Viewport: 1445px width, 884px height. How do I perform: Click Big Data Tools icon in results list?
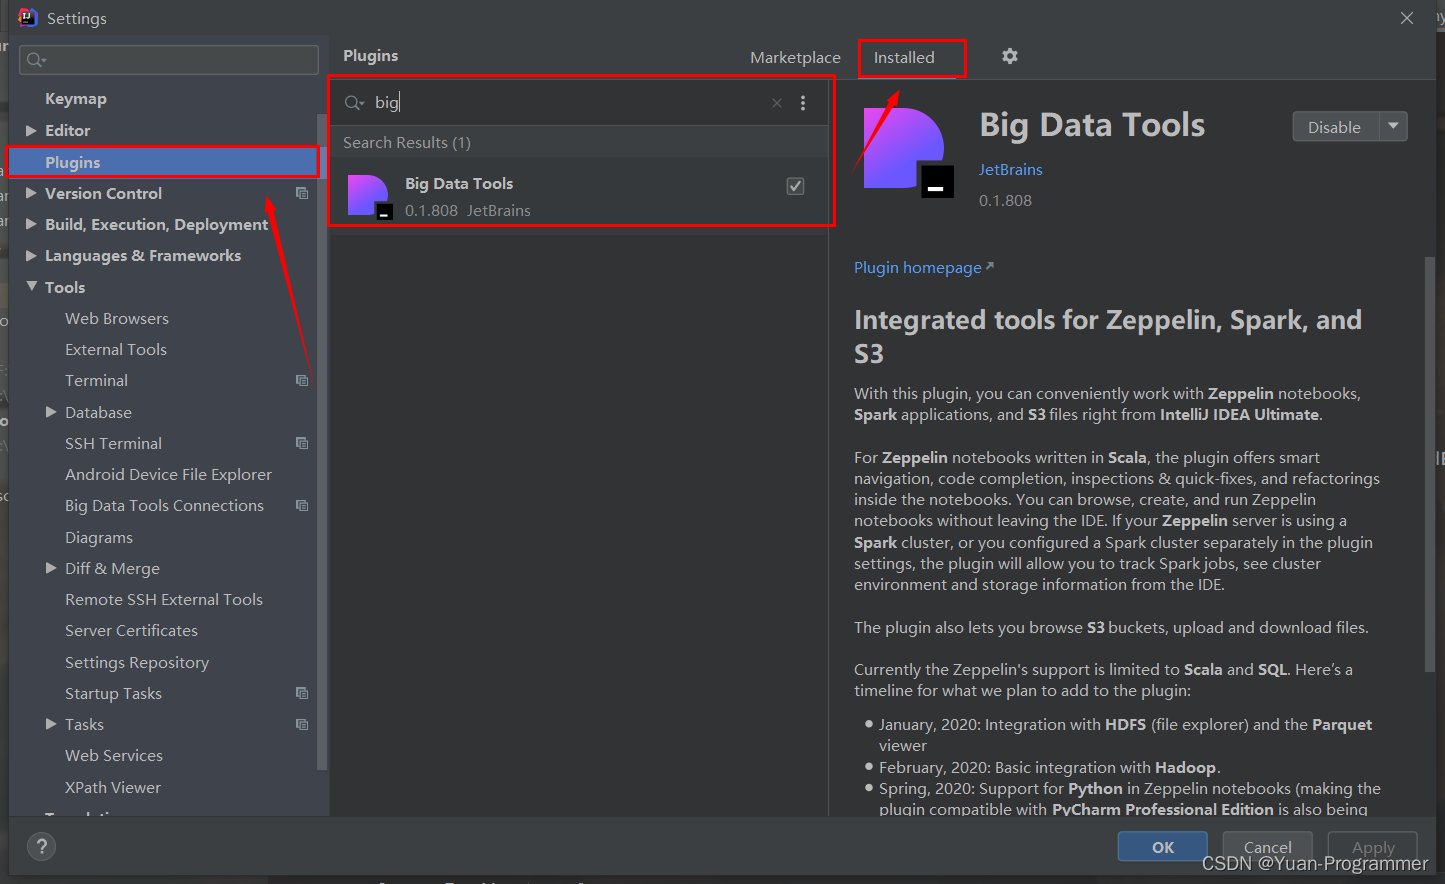tap(369, 197)
